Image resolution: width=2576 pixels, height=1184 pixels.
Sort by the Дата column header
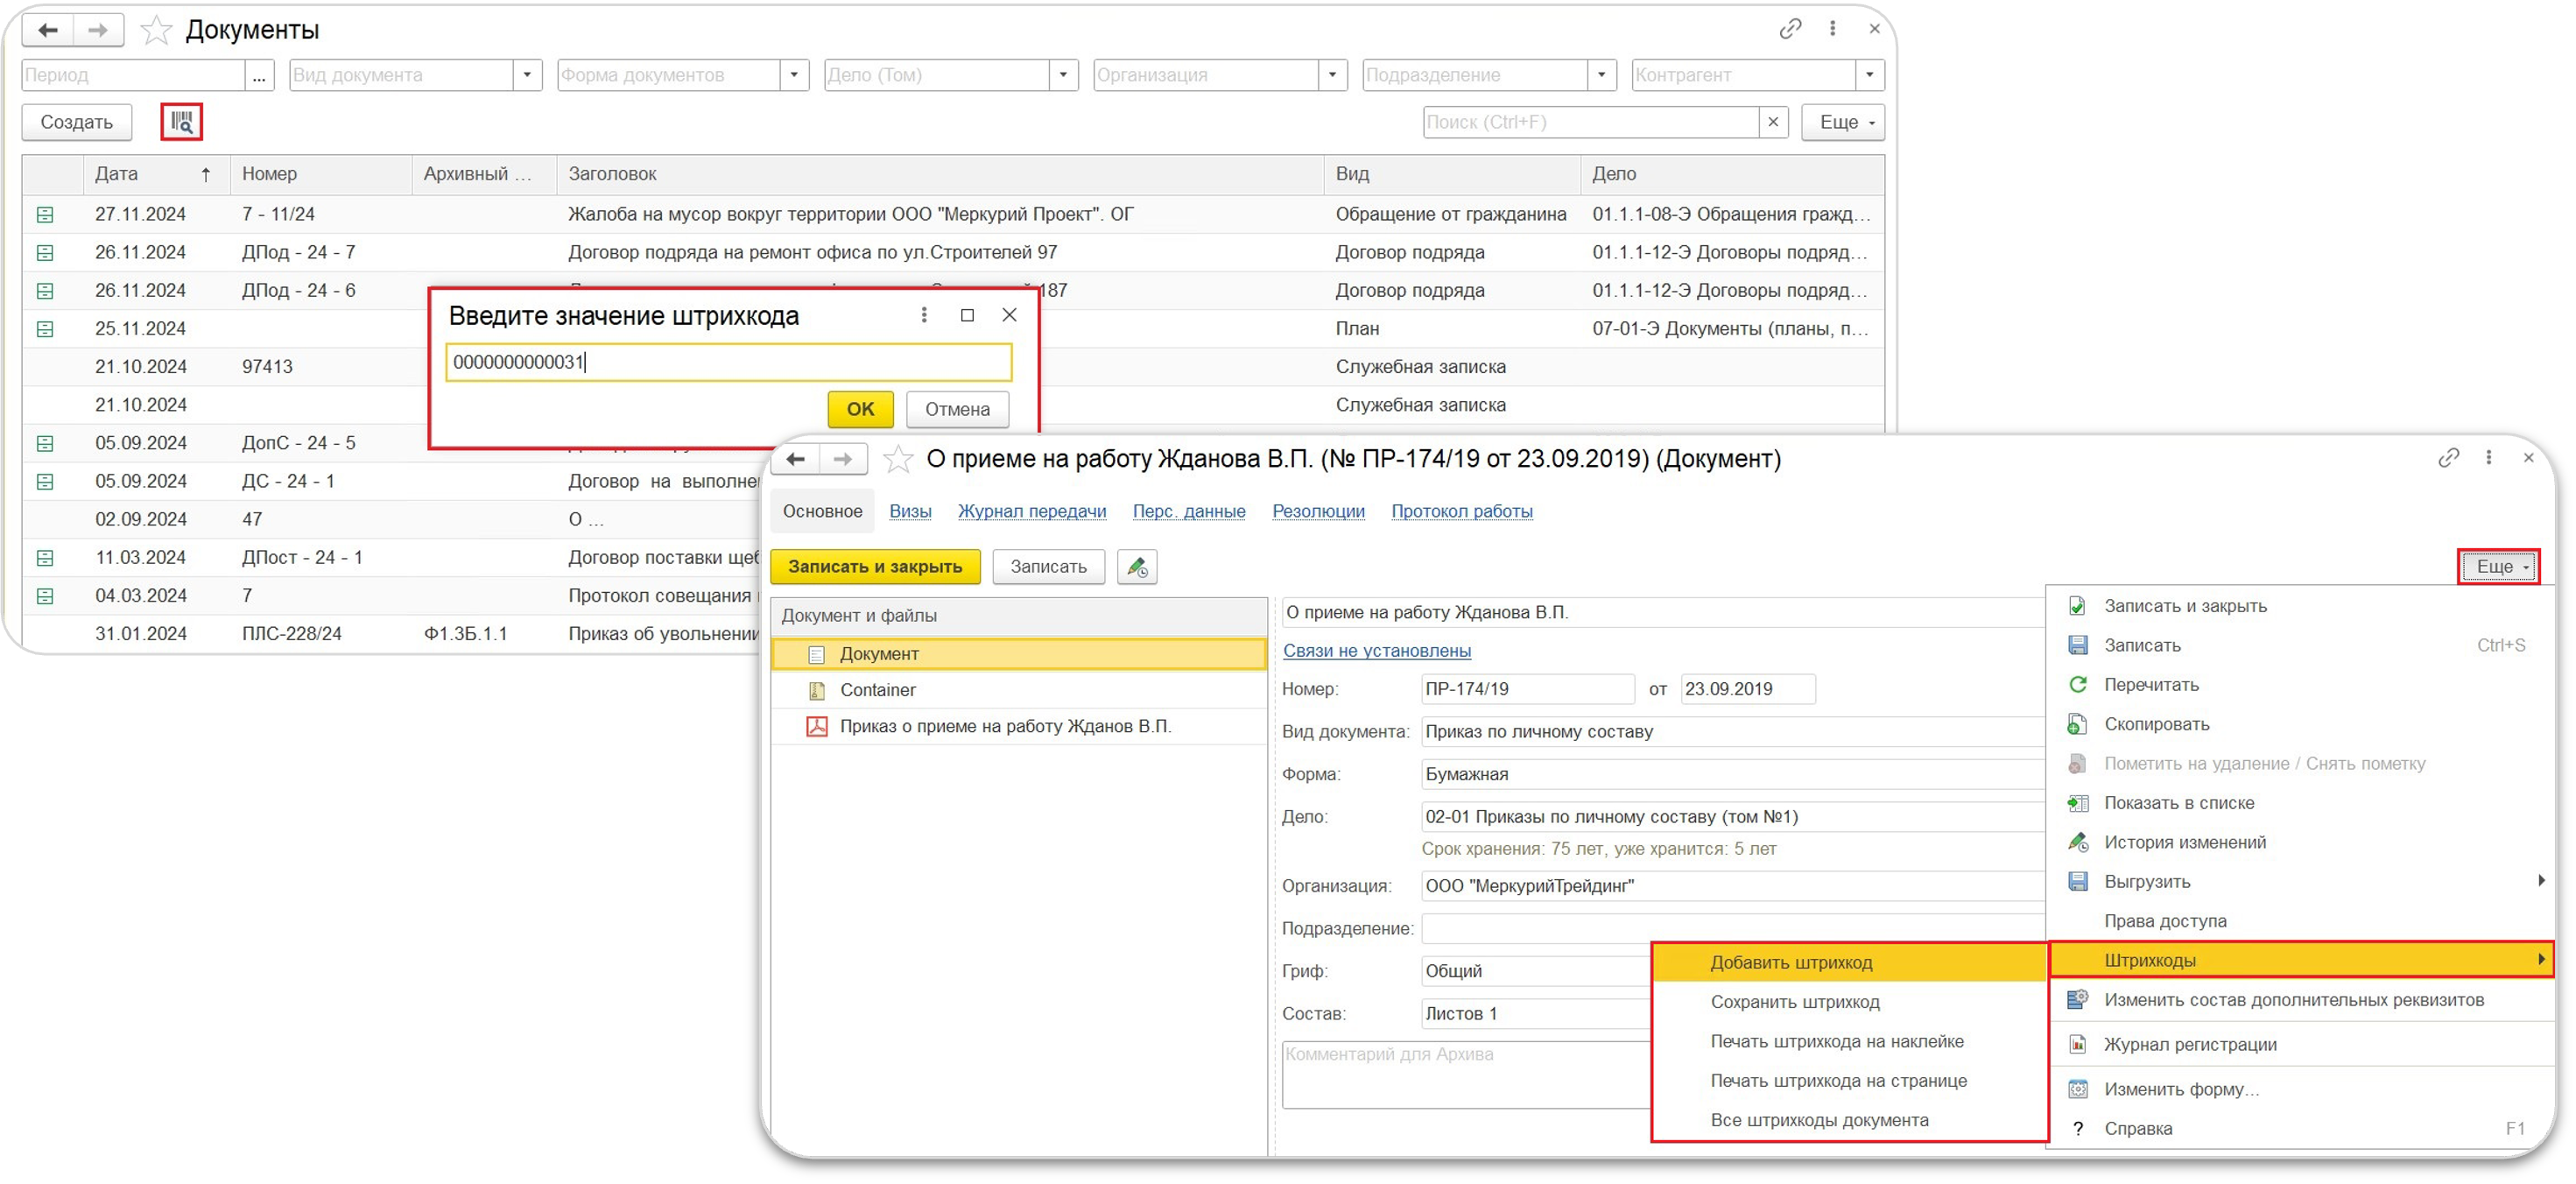tap(156, 174)
